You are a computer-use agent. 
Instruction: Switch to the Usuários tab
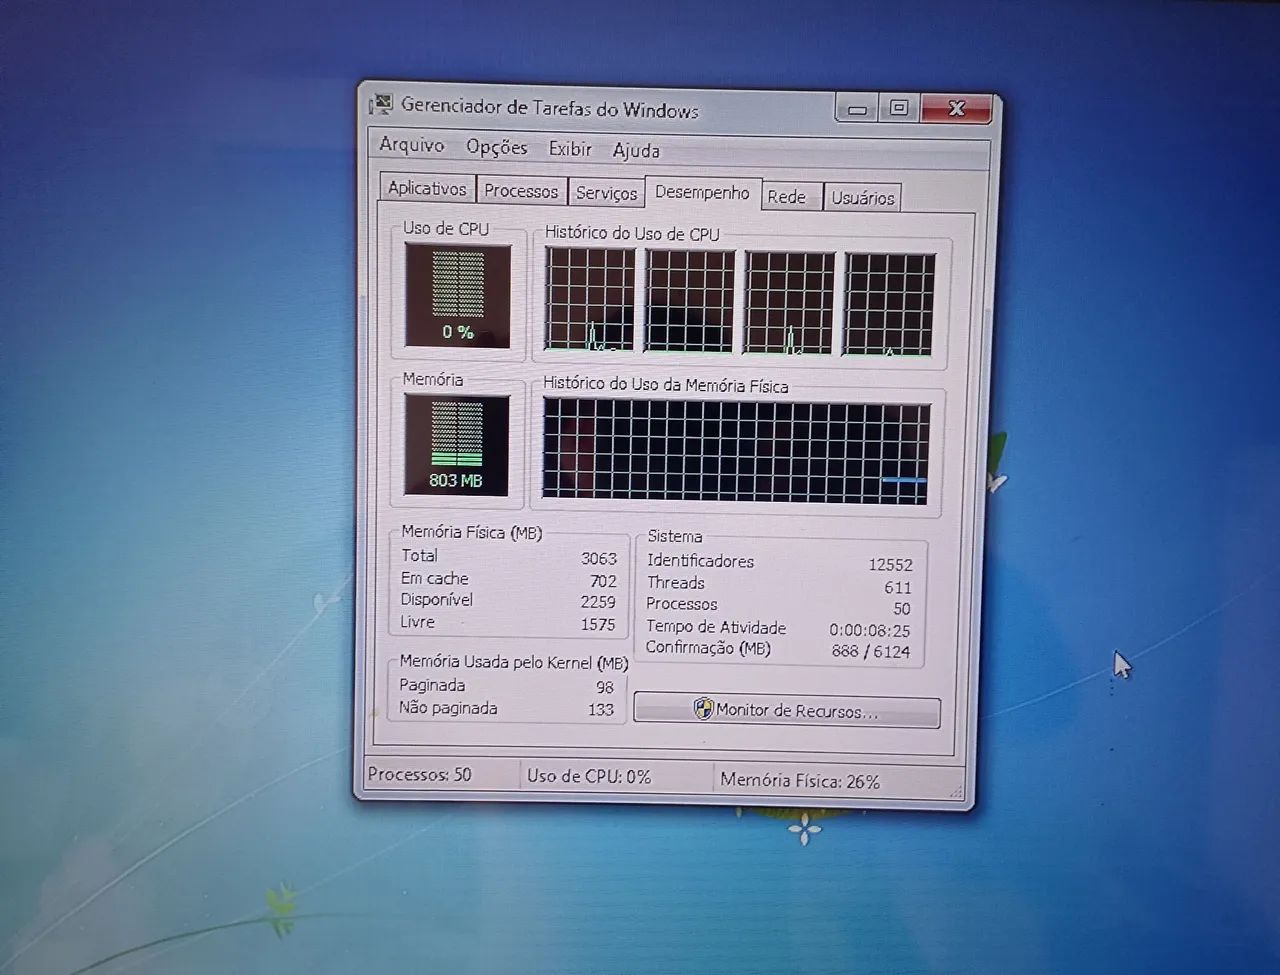click(x=862, y=198)
